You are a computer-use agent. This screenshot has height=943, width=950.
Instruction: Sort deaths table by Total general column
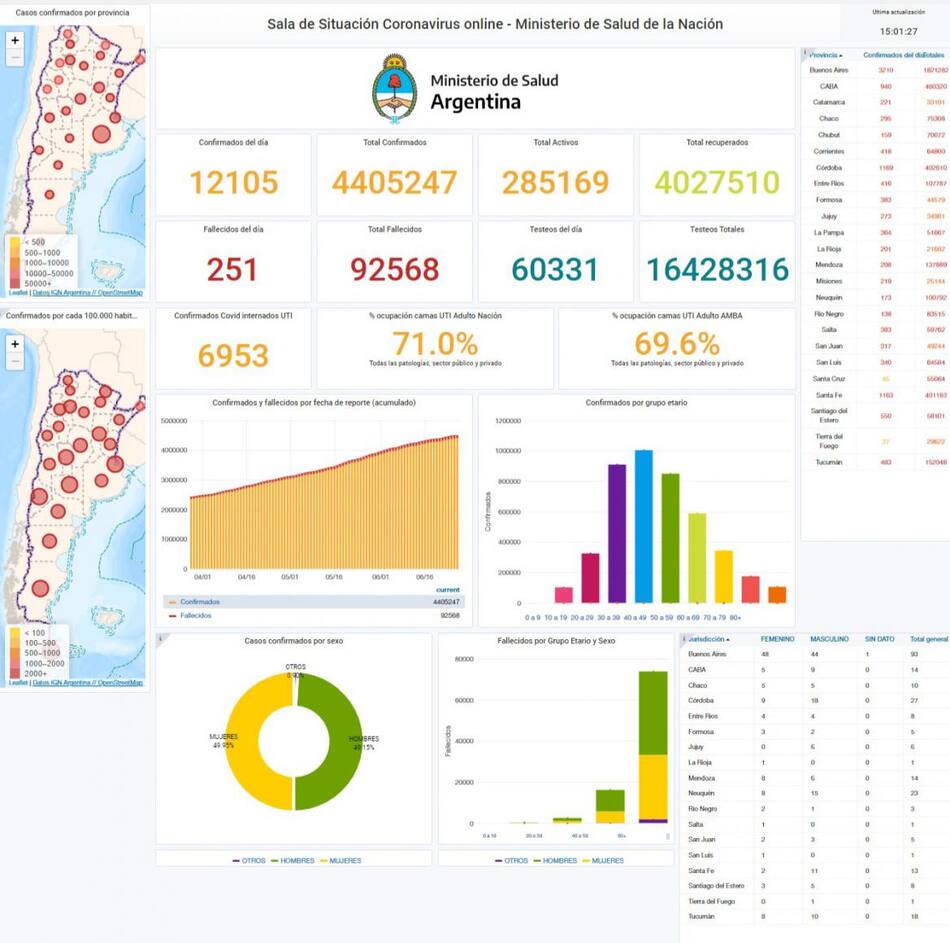(928, 639)
